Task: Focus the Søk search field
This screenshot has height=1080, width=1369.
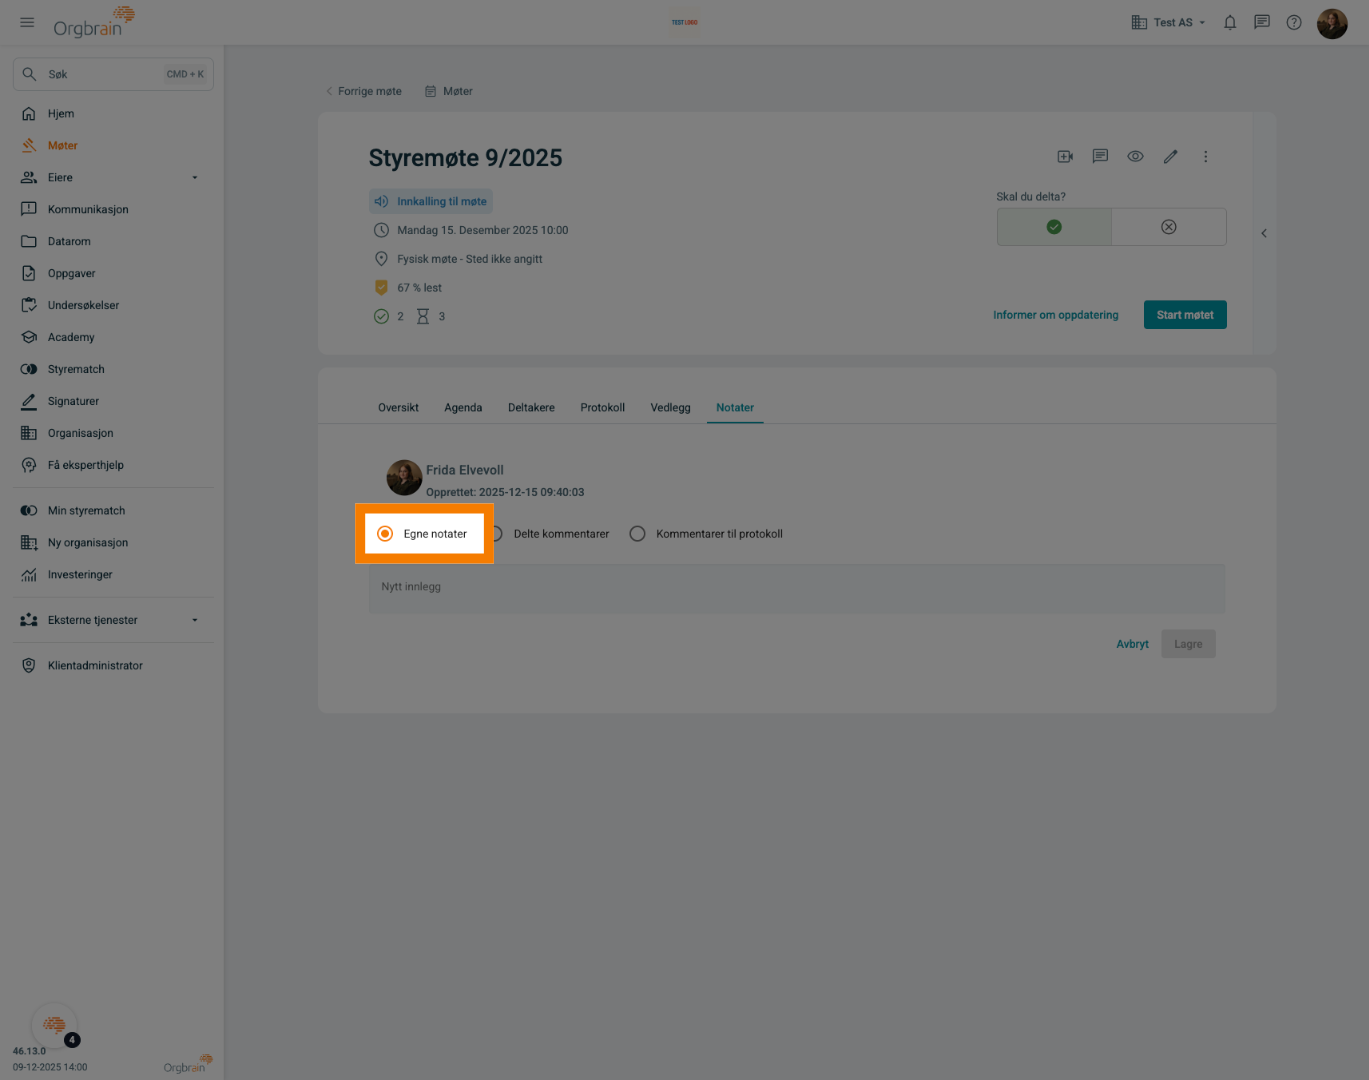Action: [x=113, y=74]
